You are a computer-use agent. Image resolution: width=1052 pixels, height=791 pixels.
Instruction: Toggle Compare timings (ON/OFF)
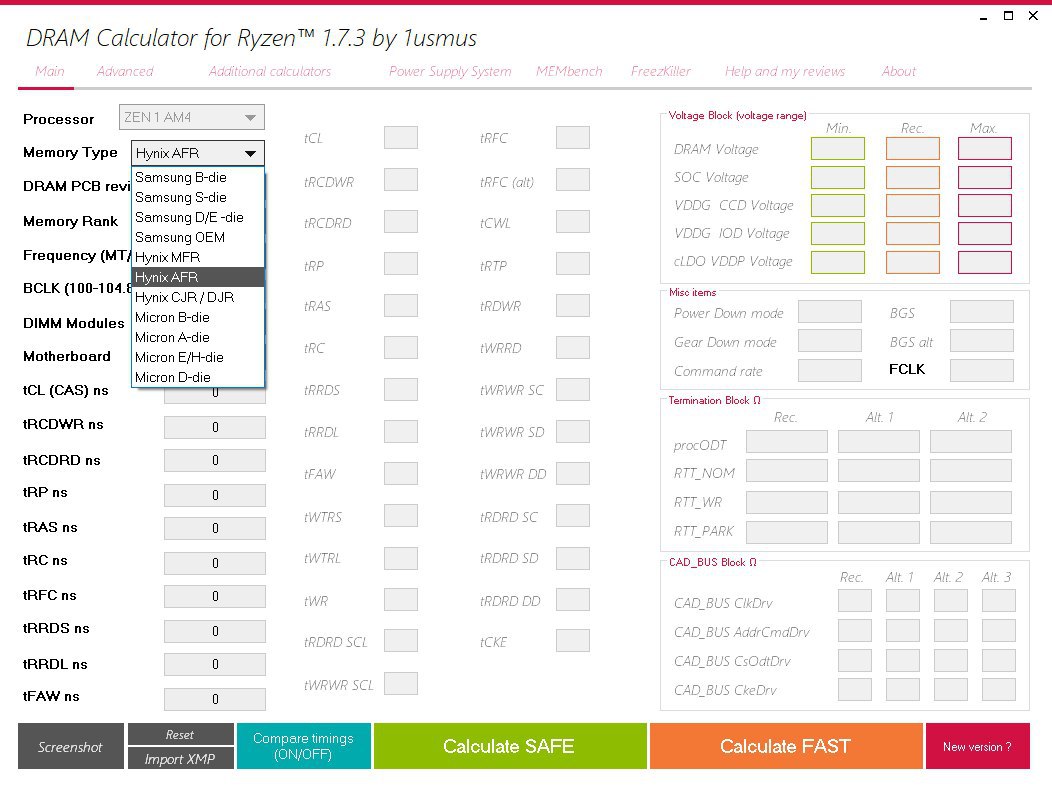click(x=303, y=746)
